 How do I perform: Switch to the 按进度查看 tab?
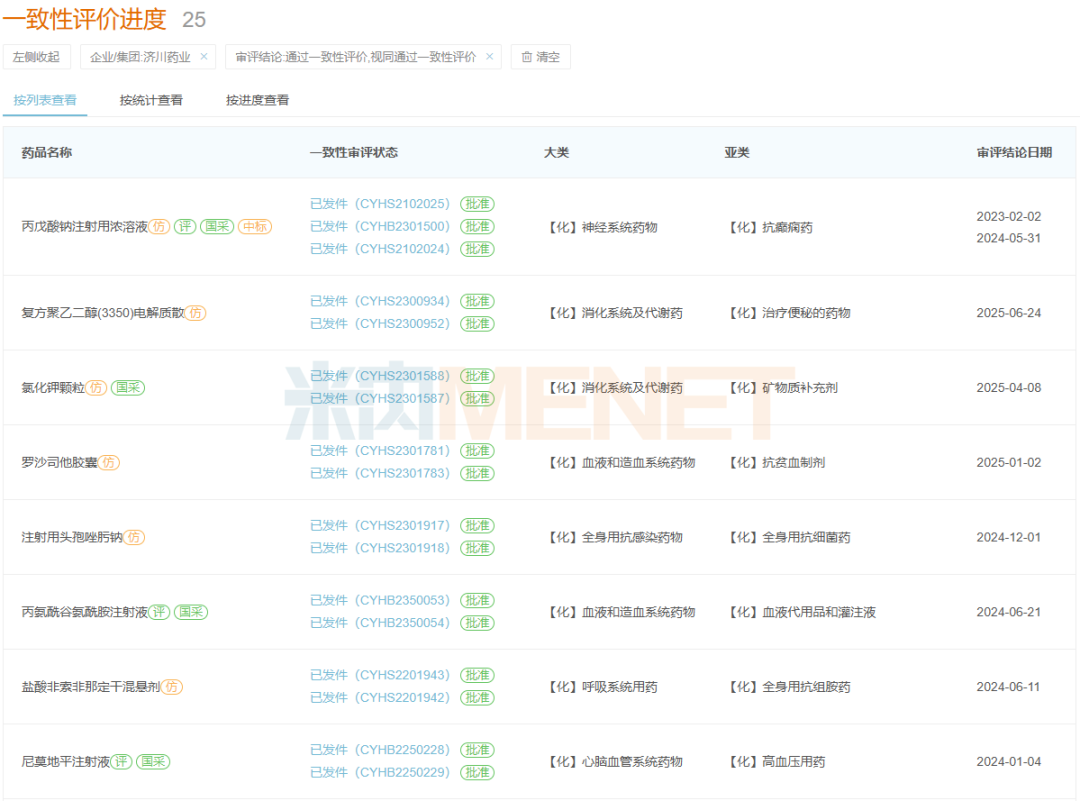[x=257, y=100]
